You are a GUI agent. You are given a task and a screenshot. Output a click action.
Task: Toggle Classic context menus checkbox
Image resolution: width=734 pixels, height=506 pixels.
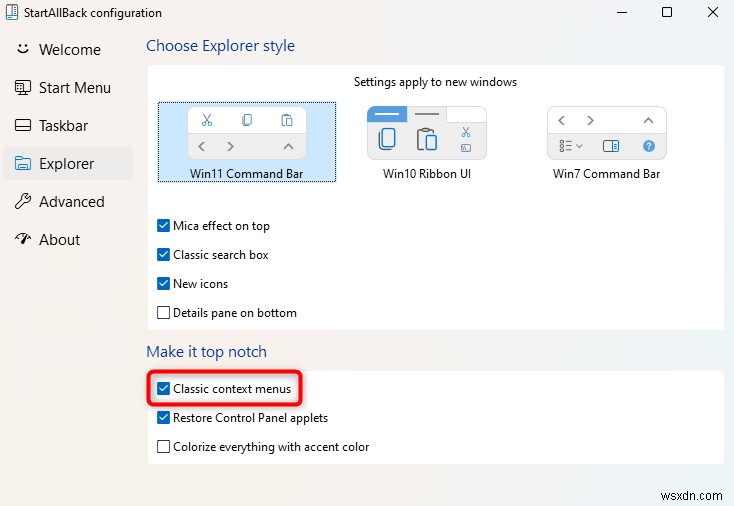pos(163,389)
